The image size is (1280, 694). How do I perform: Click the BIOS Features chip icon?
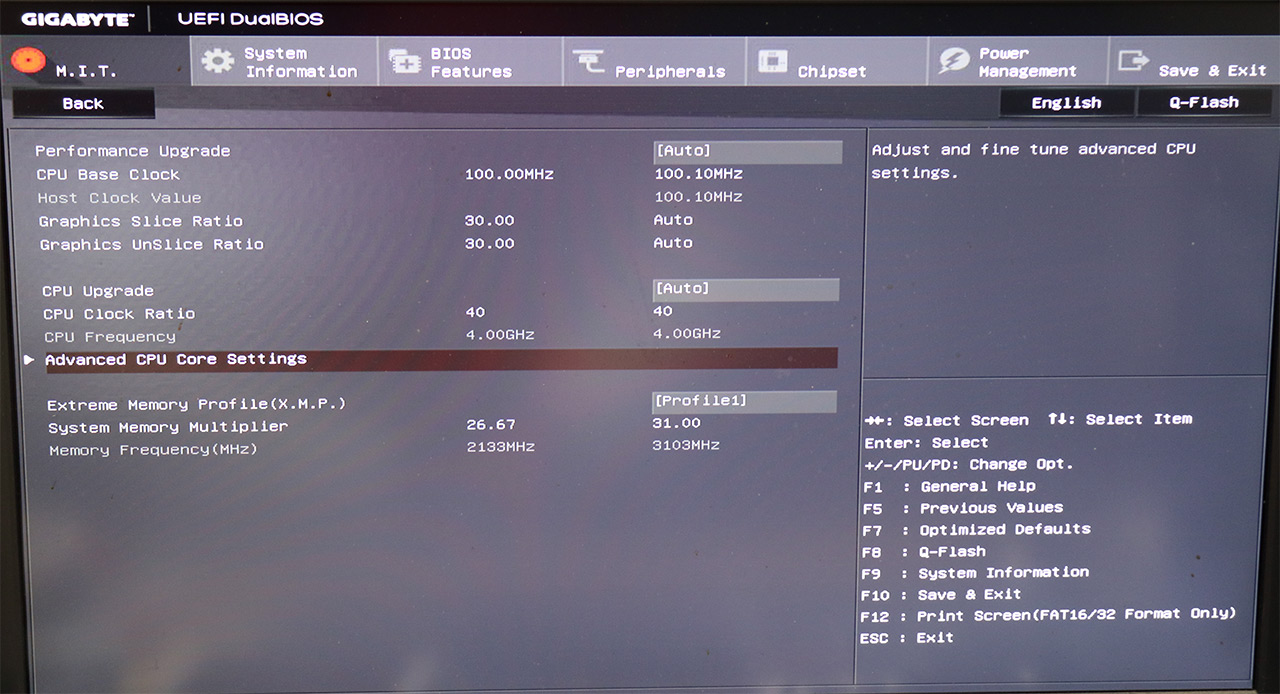pos(405,62)
